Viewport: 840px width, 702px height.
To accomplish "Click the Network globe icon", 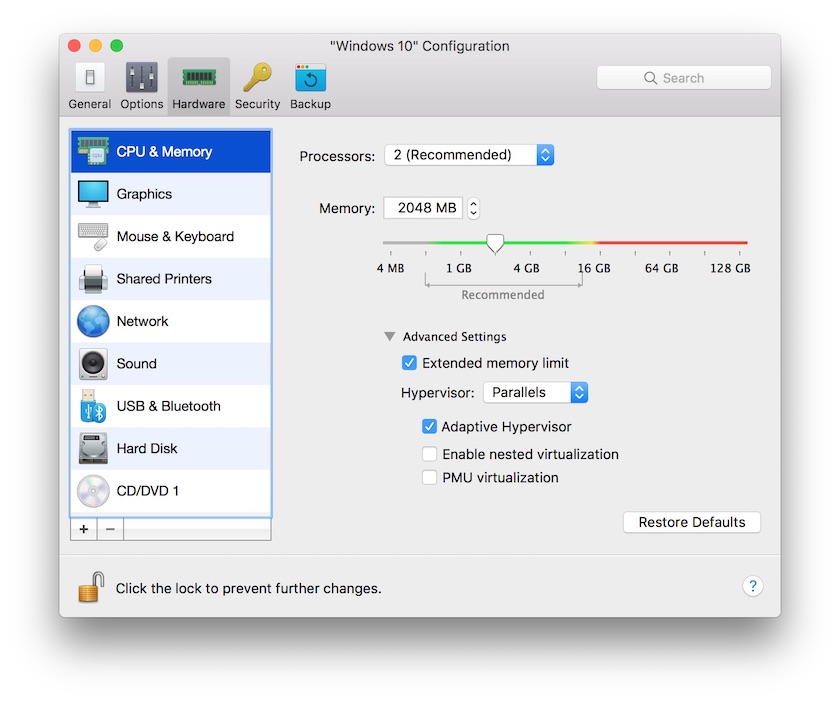I will (93, 321).
